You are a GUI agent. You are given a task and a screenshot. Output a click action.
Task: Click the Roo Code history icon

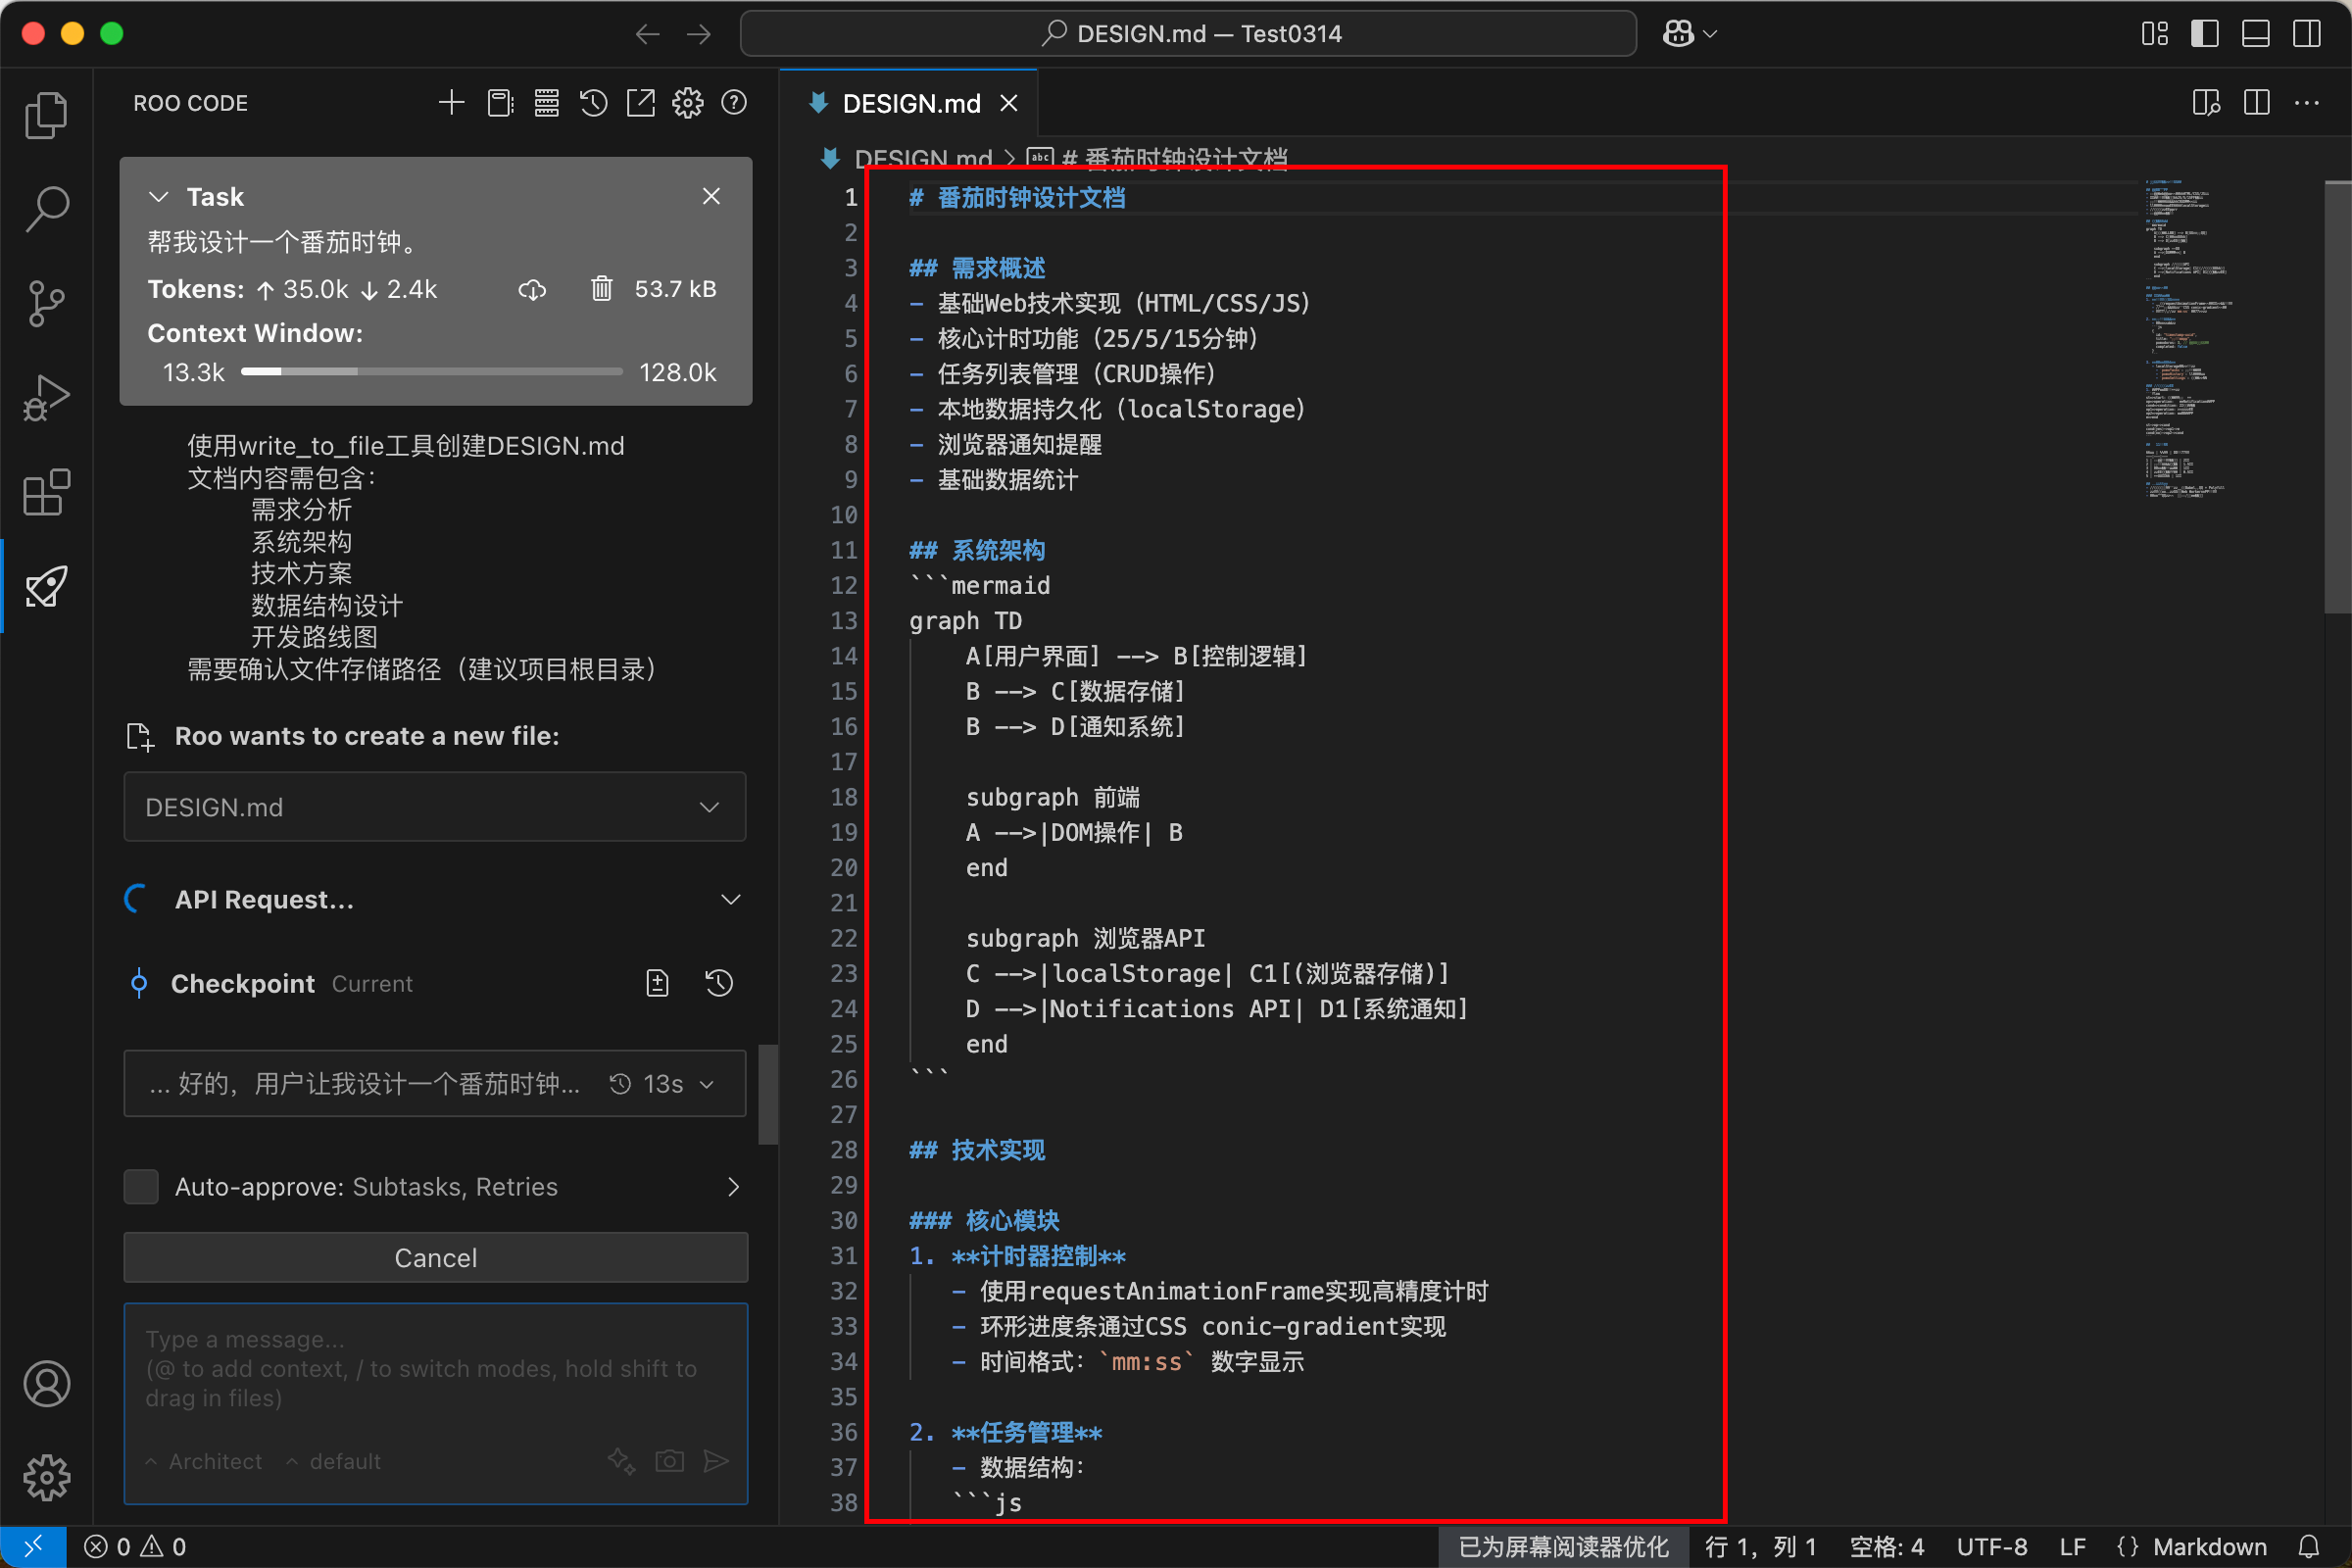pyautogui.click(x=593, y=103)
